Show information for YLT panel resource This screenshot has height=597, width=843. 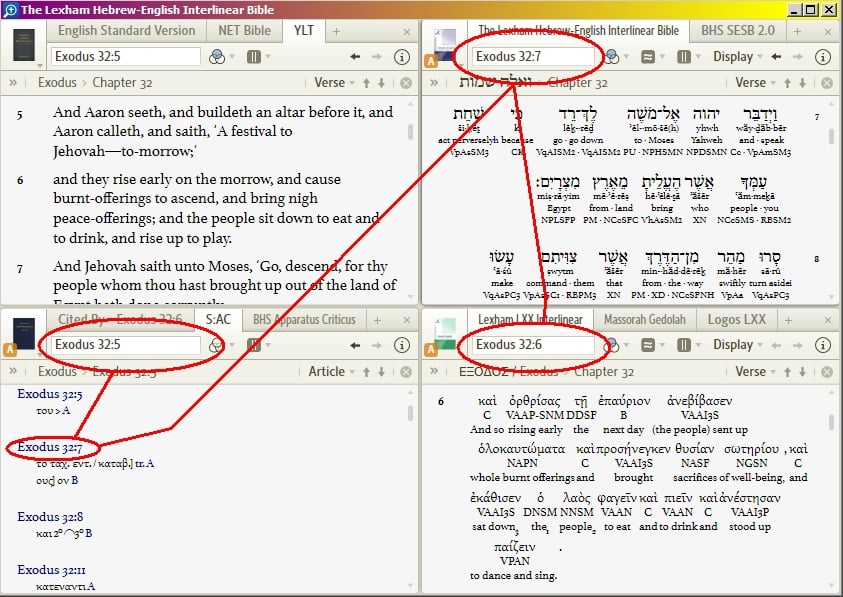click(x=402, y=56)
